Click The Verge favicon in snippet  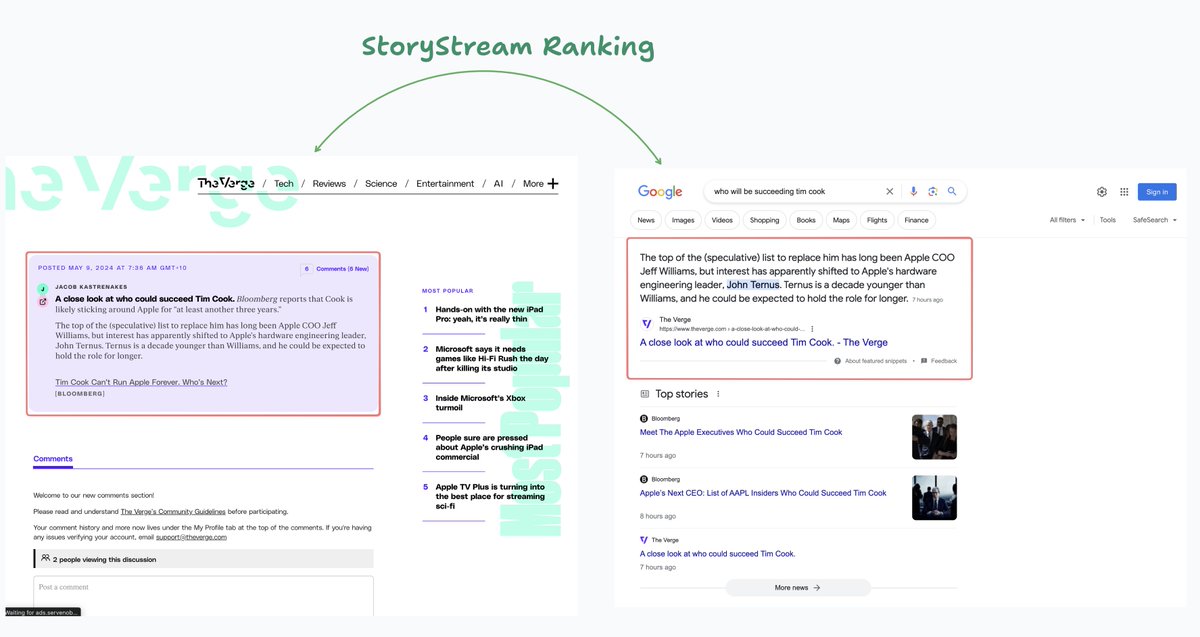647,324
